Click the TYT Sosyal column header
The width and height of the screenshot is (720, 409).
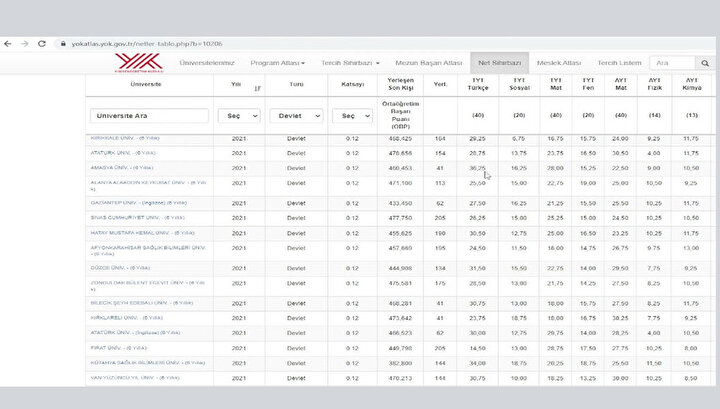[x=519, y=84]
